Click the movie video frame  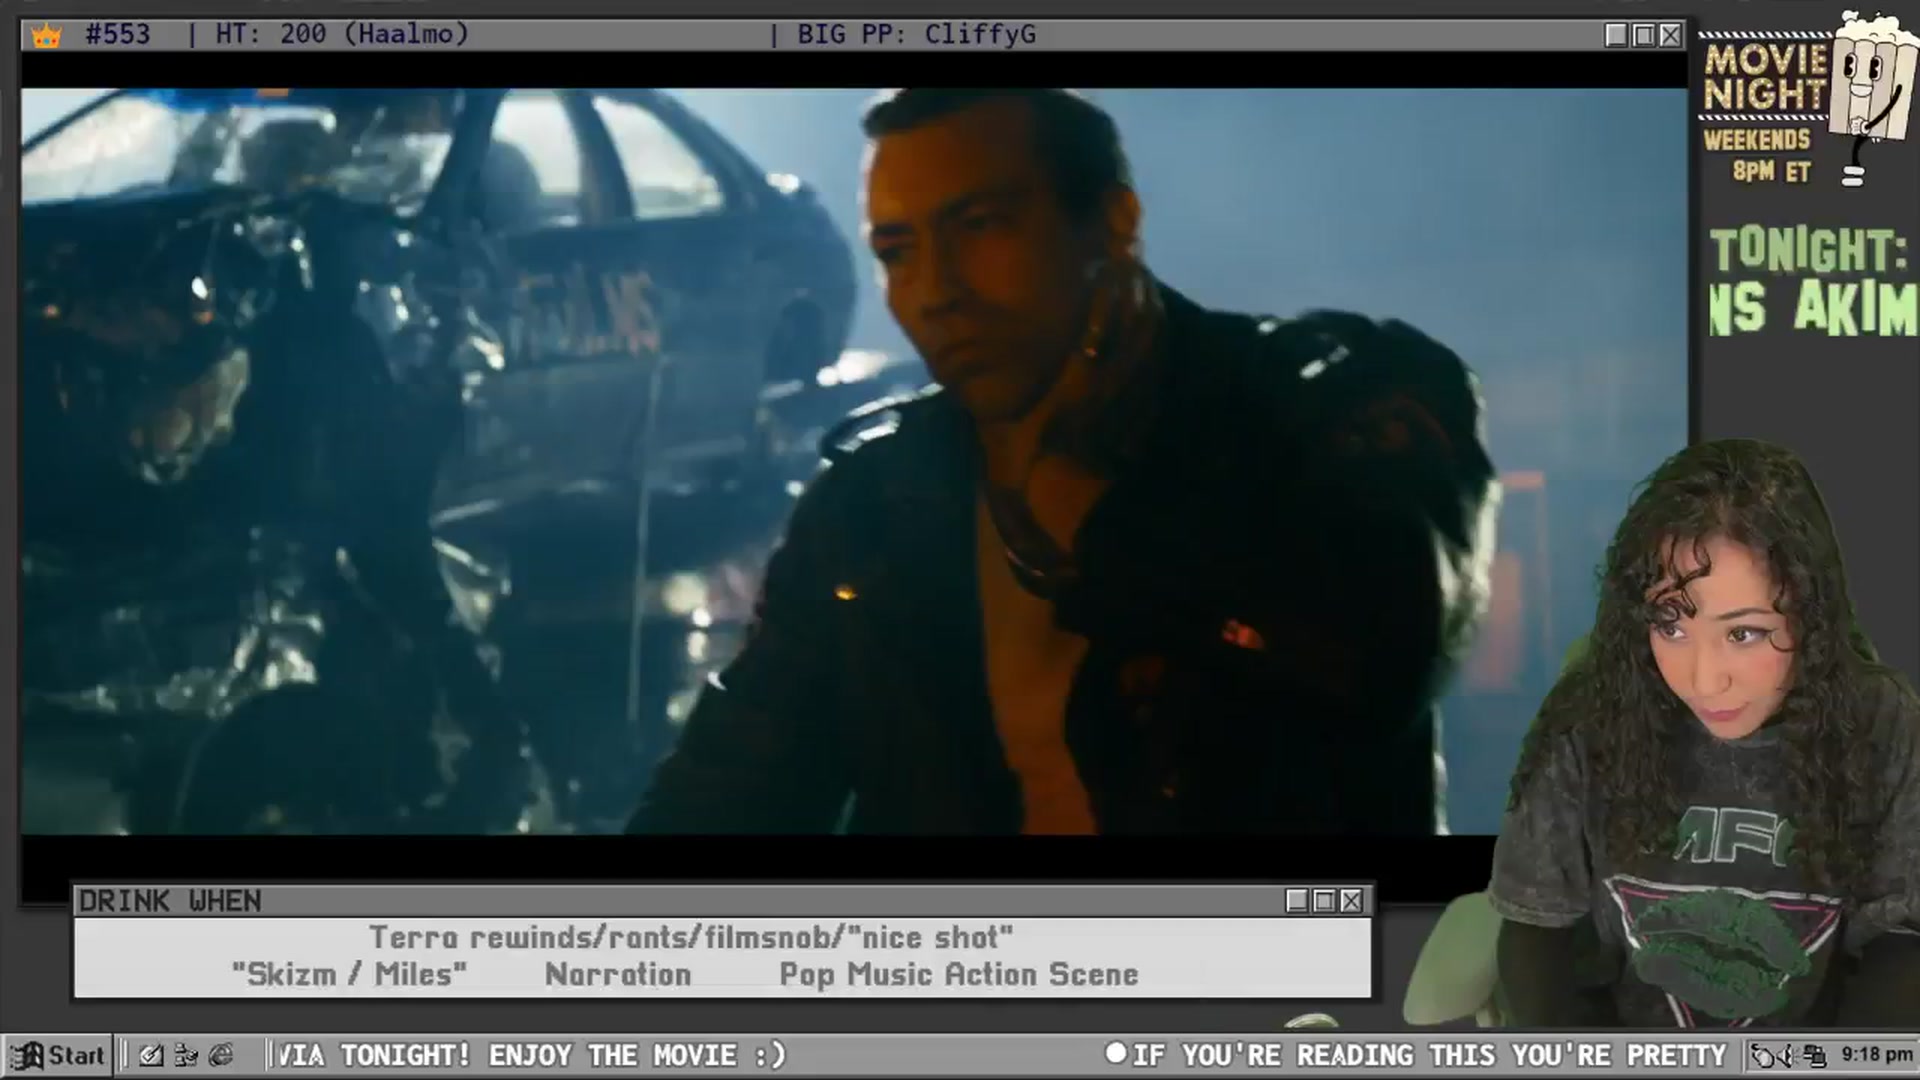coord(854,461)
